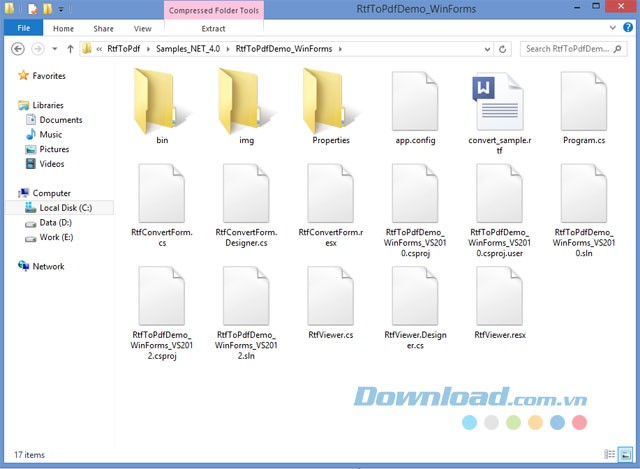Select the convert_sample.rtf Word document icon
The image size is (640, 469).
coord(499,101)
